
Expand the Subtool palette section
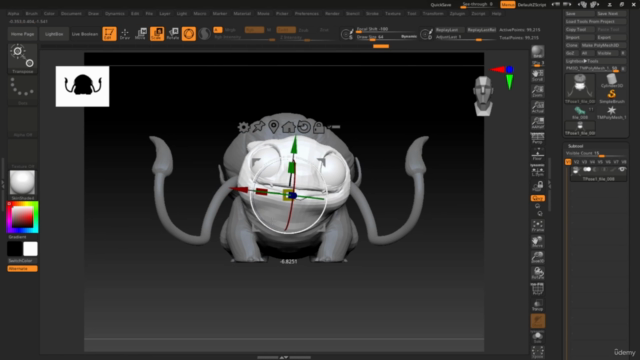576,146
